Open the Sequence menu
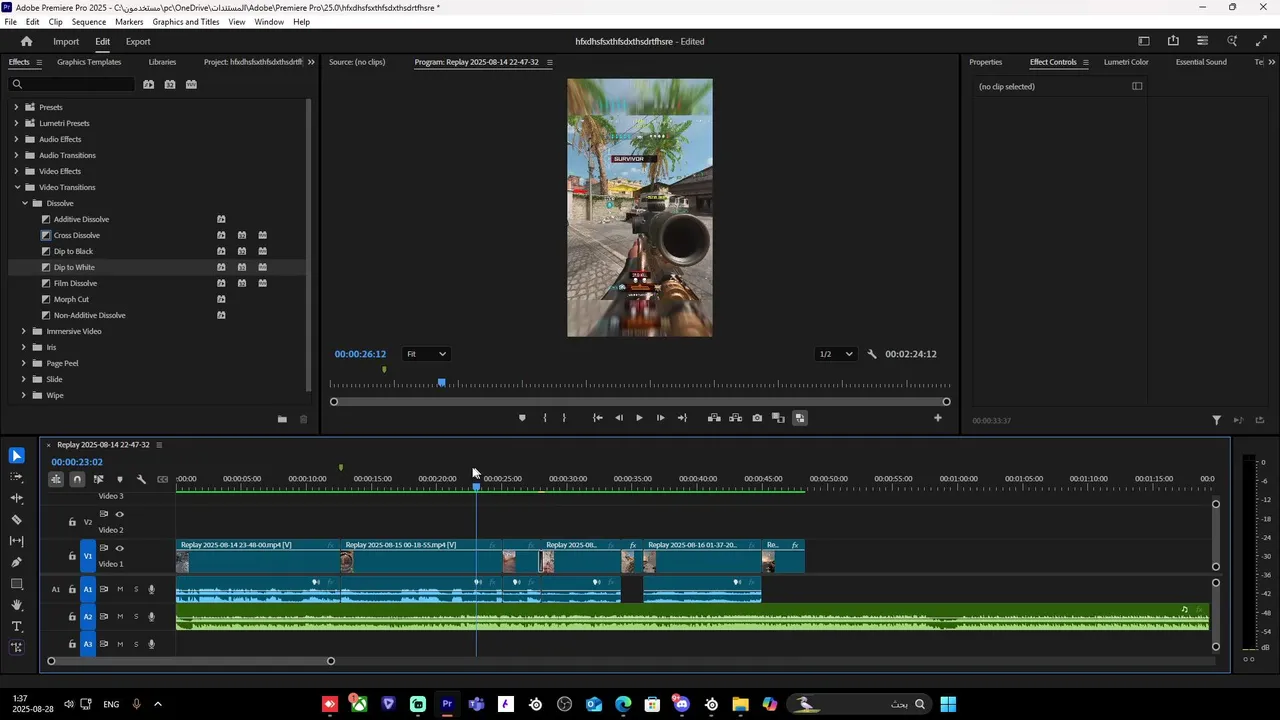This screenshot has width=1280, height=720. [89, 22]
